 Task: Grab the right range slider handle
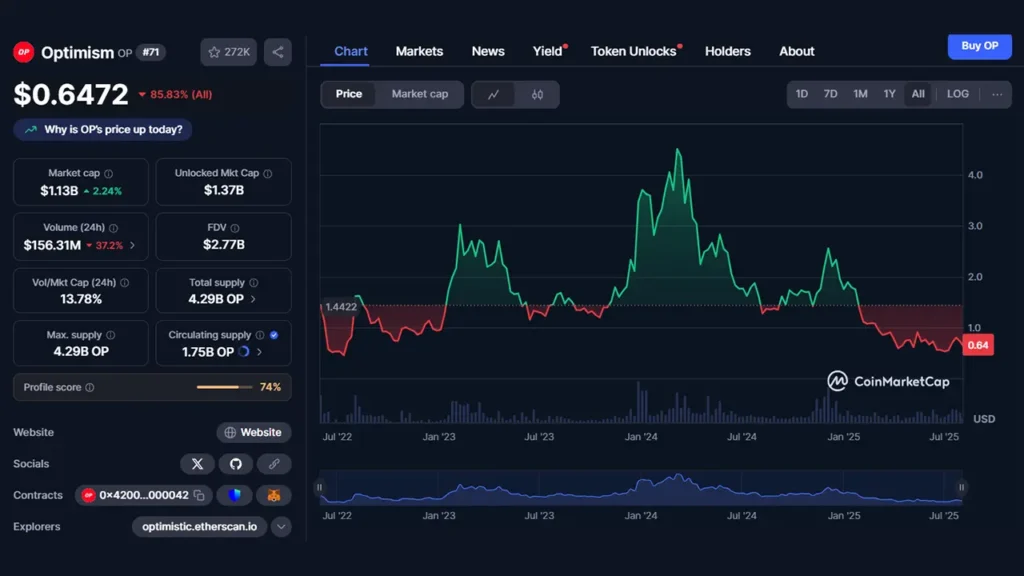point(961,487)
